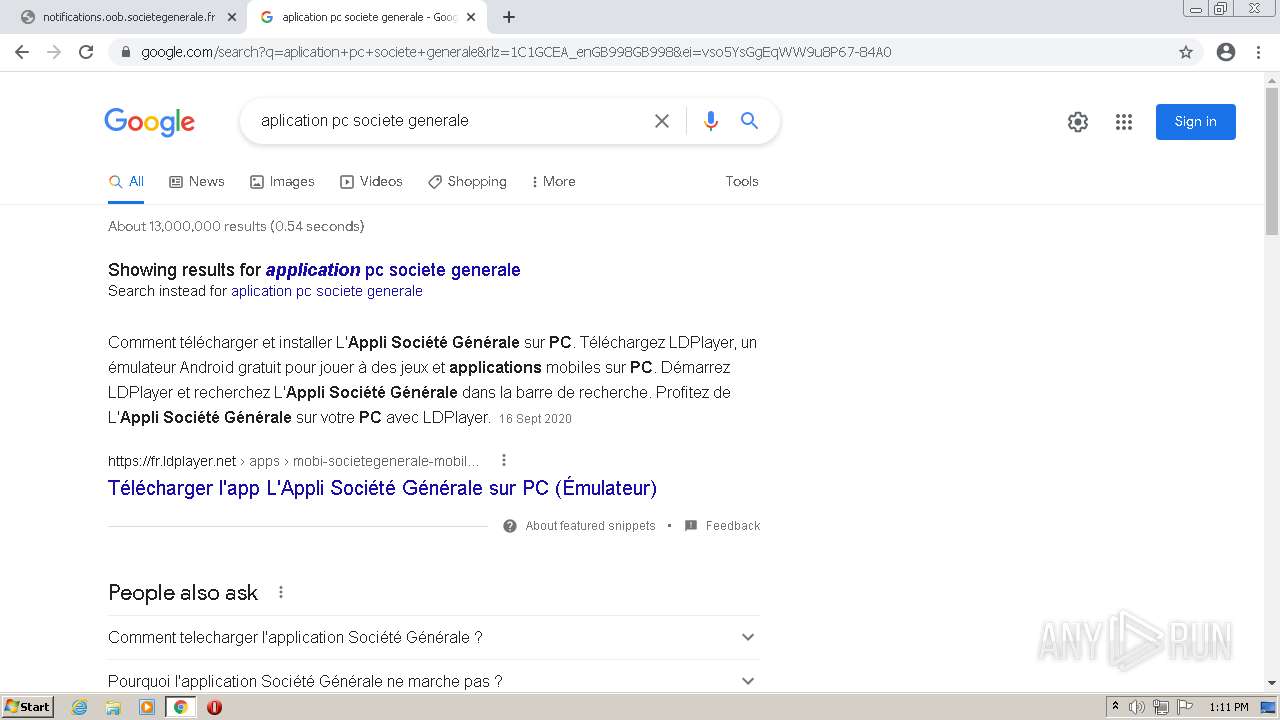Bookmark this page with star icon
This screenshot has width=1280, height=720.
pyautogui.click(x=1186, y=52)
